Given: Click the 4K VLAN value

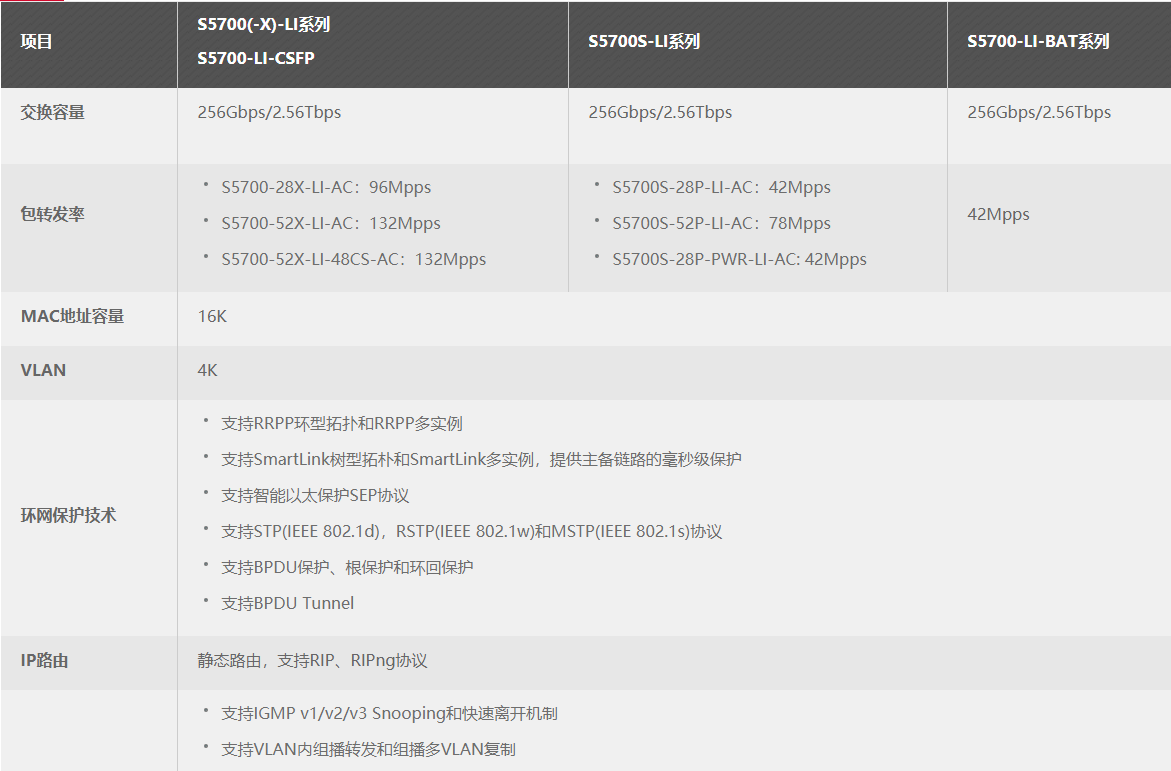Looking at the screenshot, I should pos(207,370).
